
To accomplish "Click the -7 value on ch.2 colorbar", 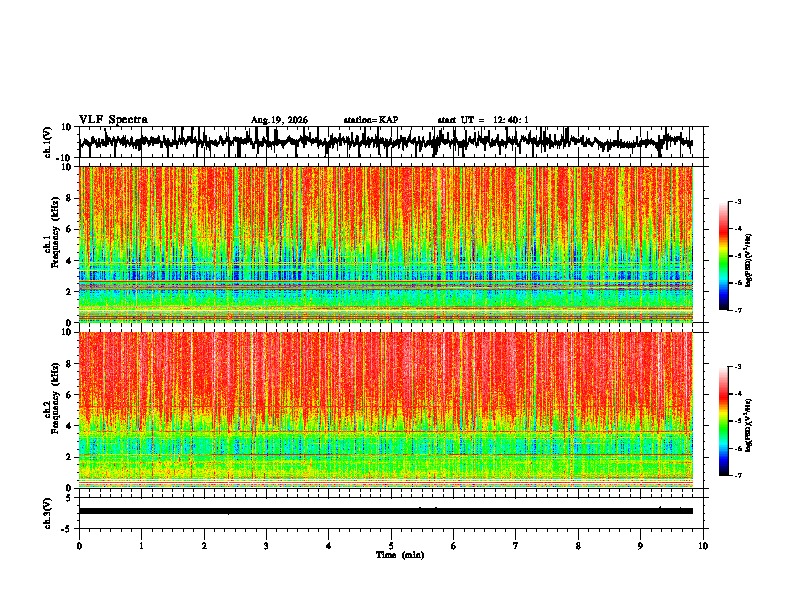I will coord(737,475).
